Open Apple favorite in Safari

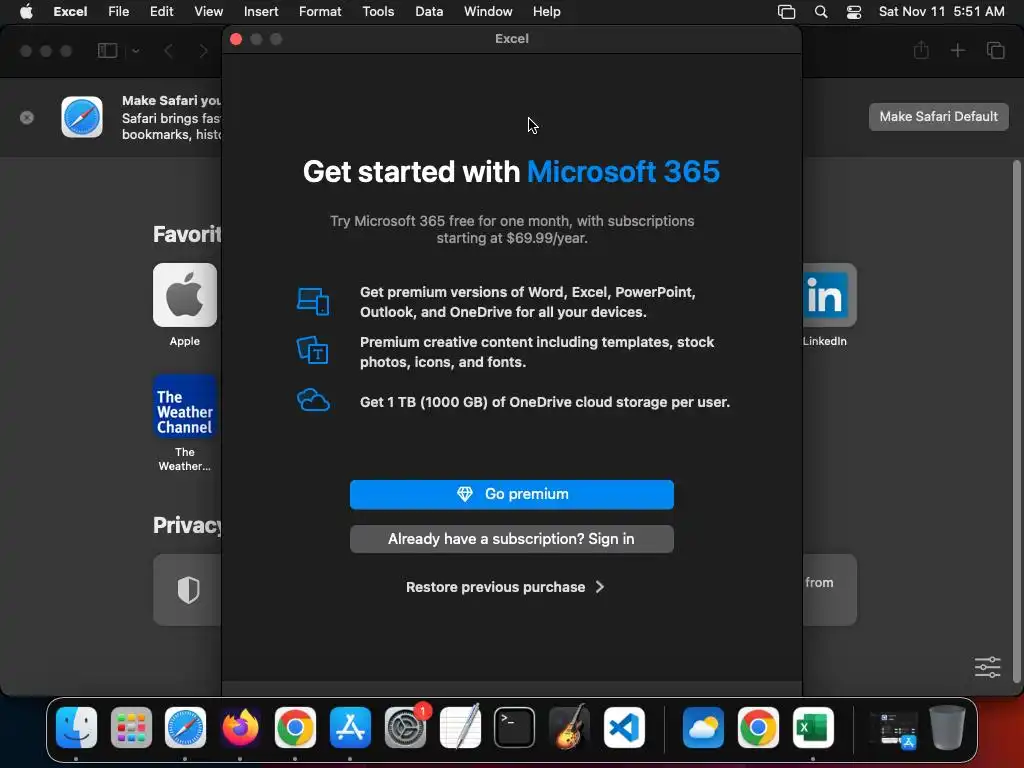pyautogui.click(x=185, y=295)
